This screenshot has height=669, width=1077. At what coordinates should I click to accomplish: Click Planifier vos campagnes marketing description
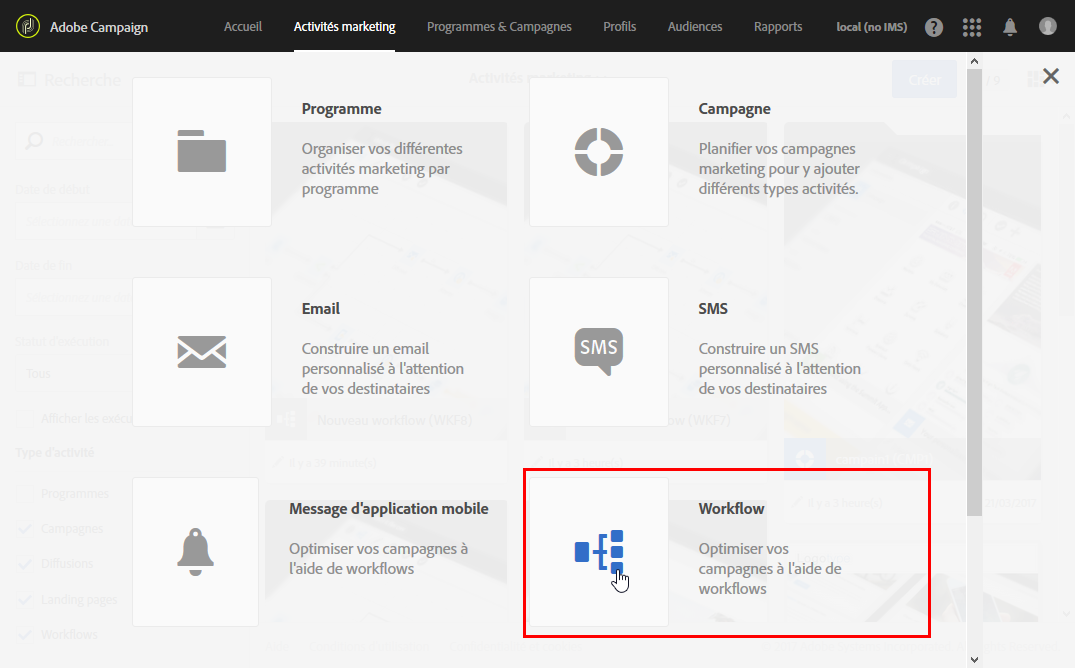779,168
